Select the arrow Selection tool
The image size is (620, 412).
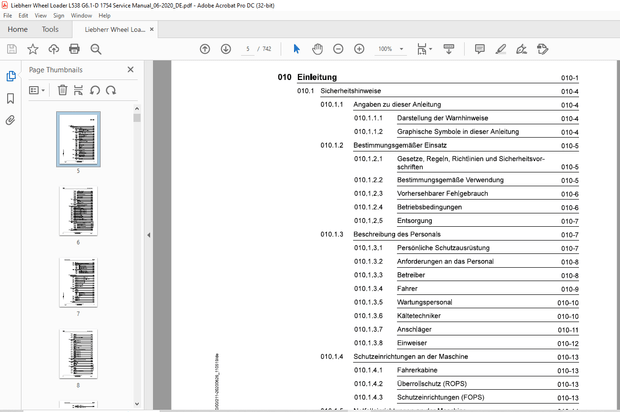[x=297, y=49]
